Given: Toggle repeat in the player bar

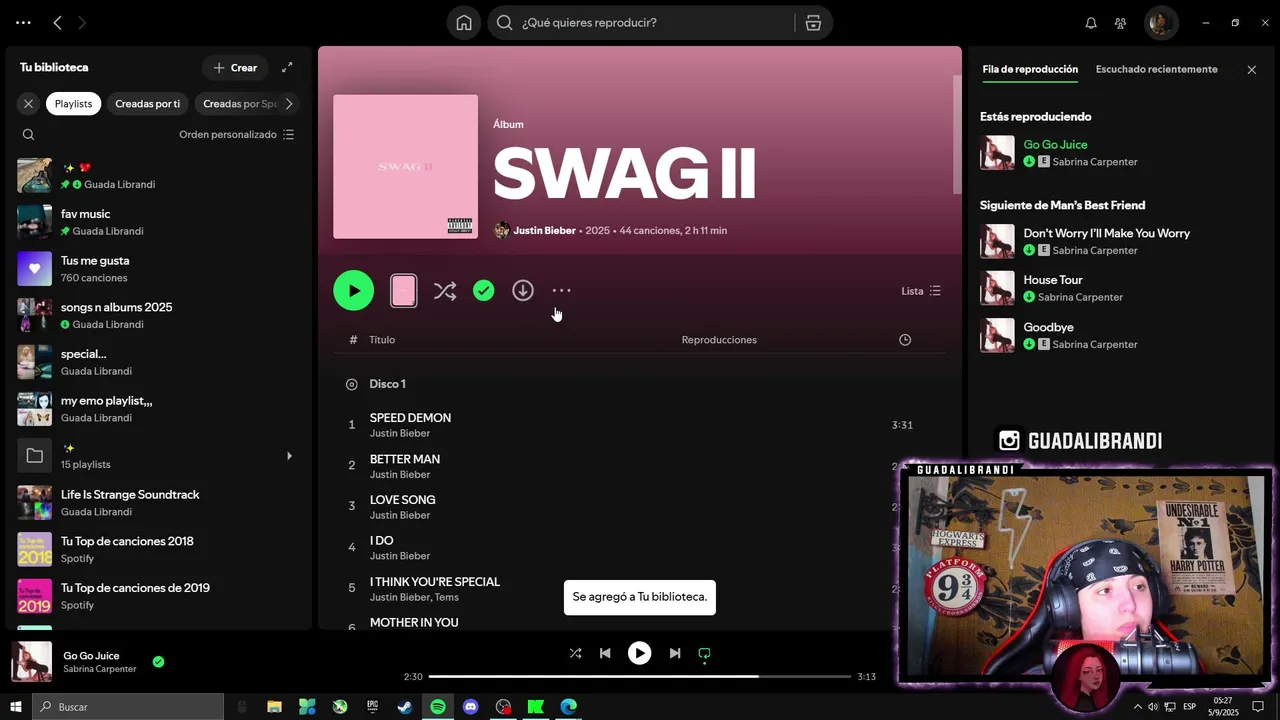Looking at the screenshot, I should pyautogui.click(x=704, y=654).
